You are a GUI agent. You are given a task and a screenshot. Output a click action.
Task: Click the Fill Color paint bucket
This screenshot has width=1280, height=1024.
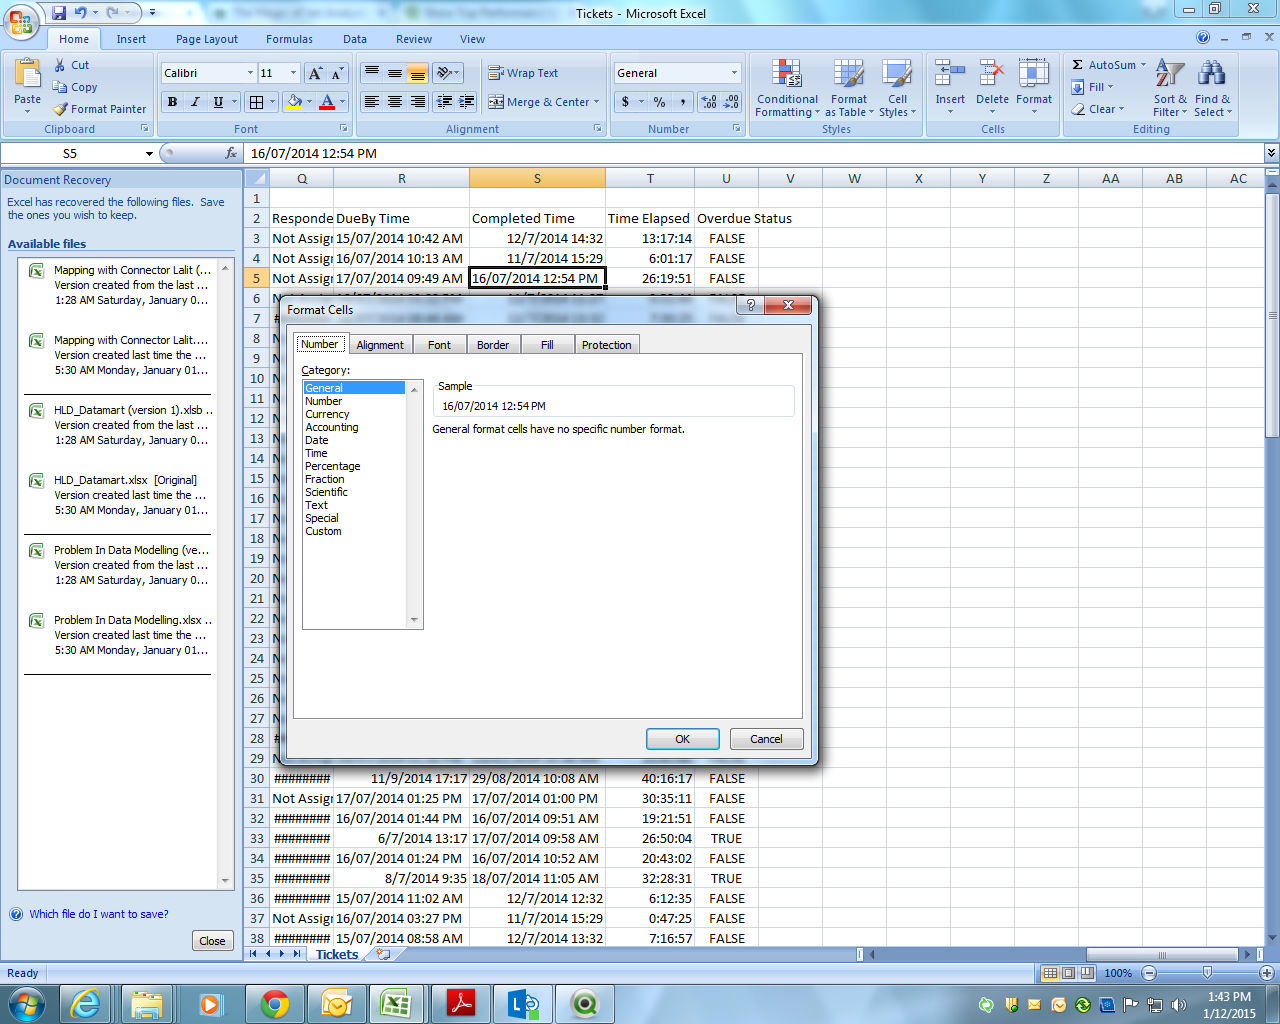(x=293, y=102)
